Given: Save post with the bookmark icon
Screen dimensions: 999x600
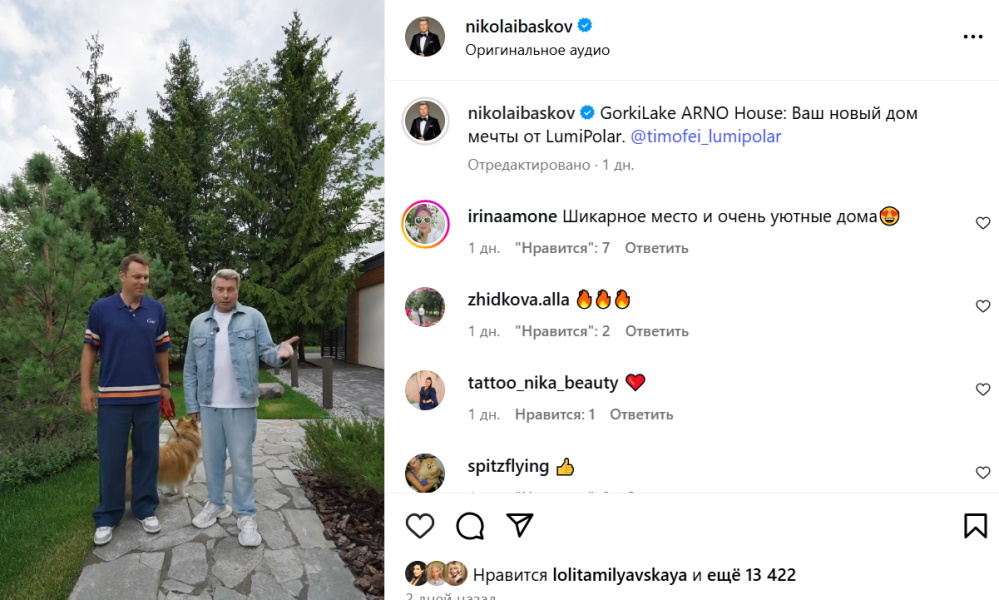Looking at the screenshot, I should pos(975,525).
